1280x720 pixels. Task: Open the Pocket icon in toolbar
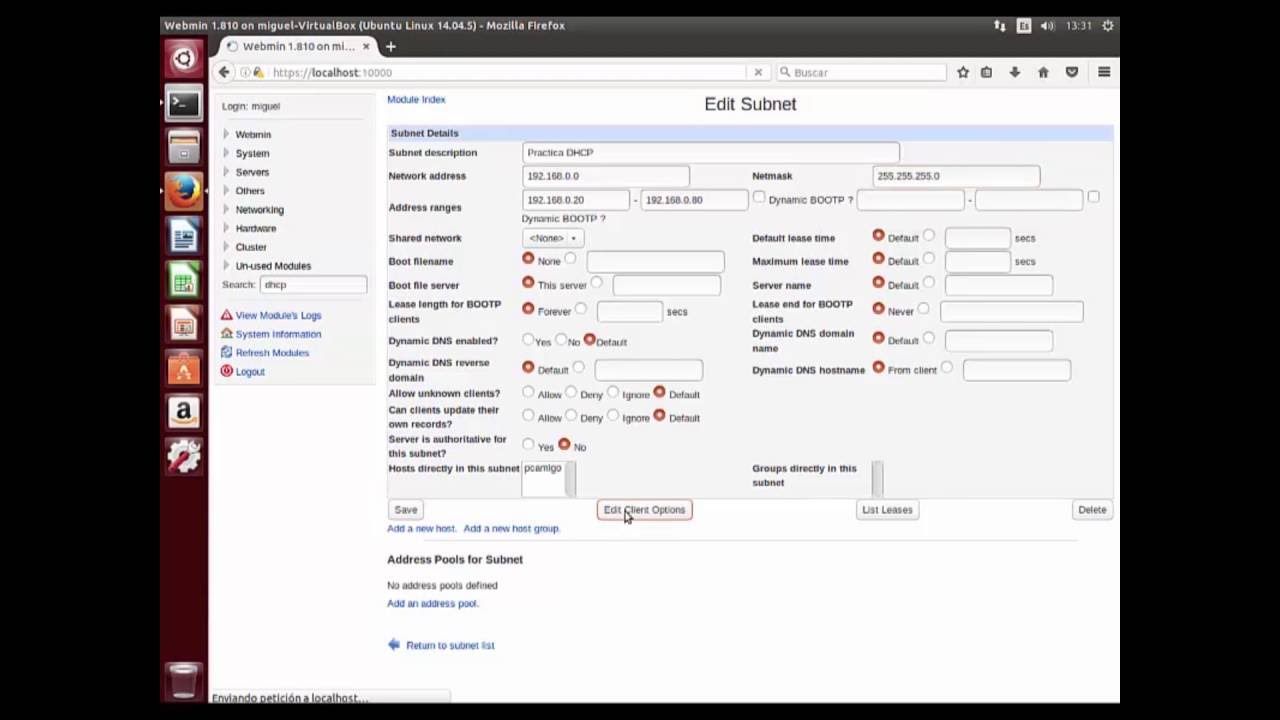pyautogui.click(x=1072, y=72)
